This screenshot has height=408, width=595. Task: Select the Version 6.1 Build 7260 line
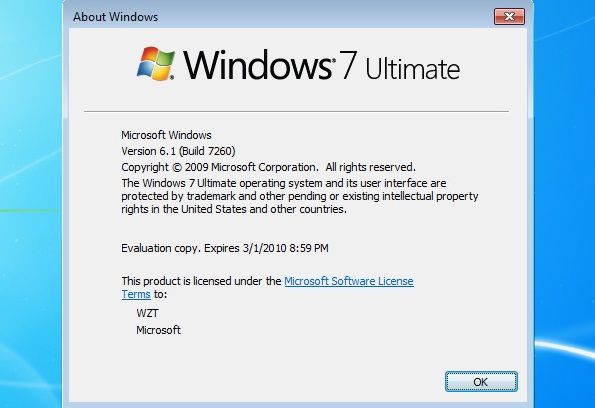click(x=178, y=151)
